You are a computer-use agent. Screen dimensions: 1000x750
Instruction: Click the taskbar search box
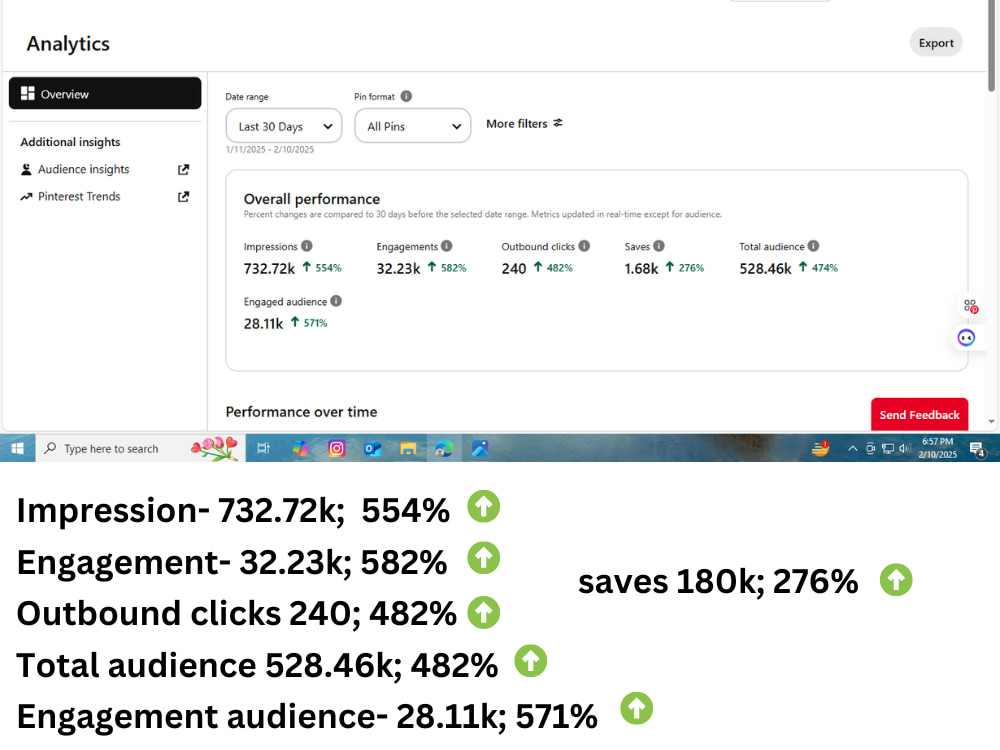pyautogui.click(x=140, y=448)
